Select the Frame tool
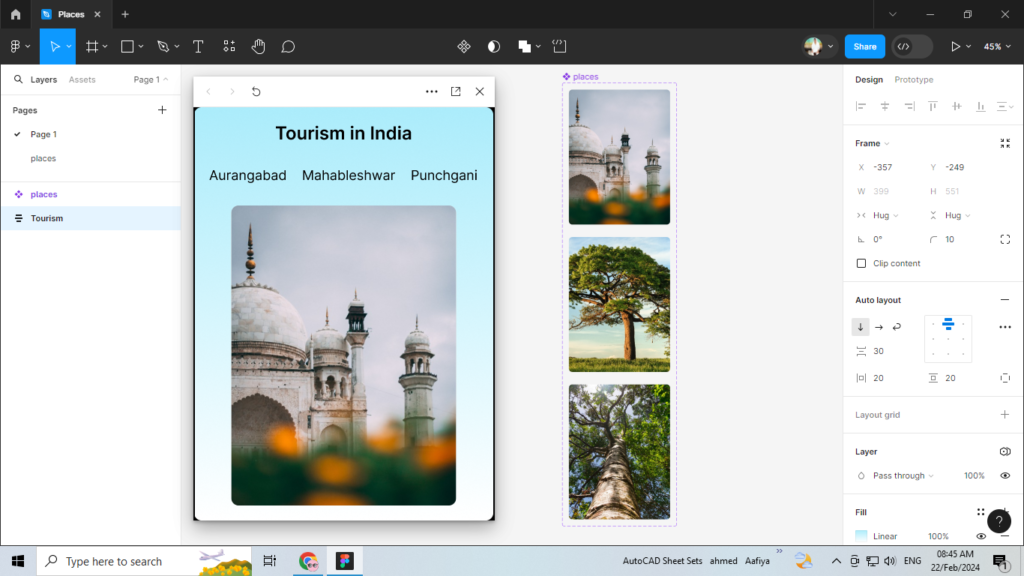The height and width of the screenshot is (576, 1024). (x=92, y=46)
